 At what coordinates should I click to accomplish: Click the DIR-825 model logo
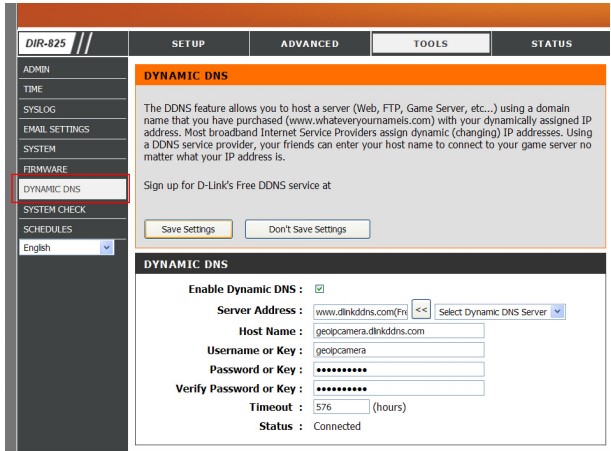(47, 43)
